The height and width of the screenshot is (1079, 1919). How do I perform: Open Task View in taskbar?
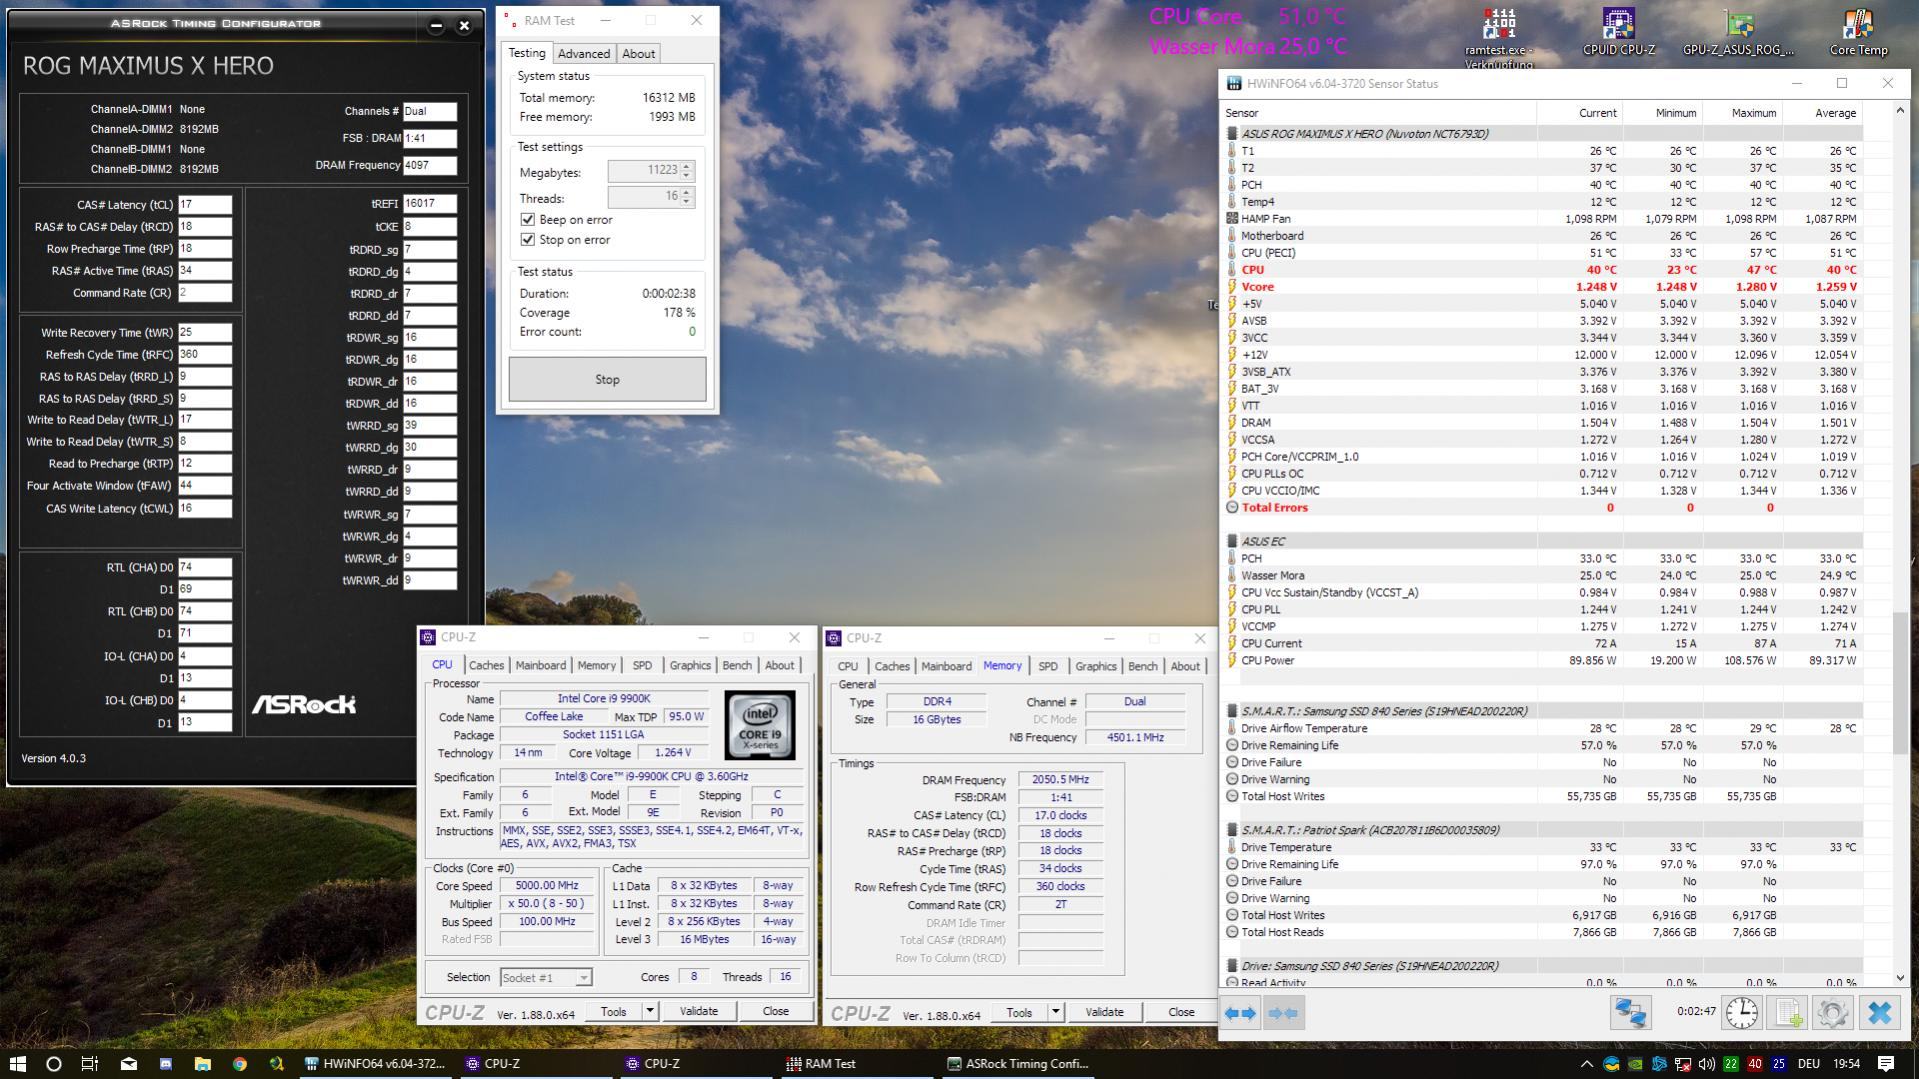click(90, 1063)
